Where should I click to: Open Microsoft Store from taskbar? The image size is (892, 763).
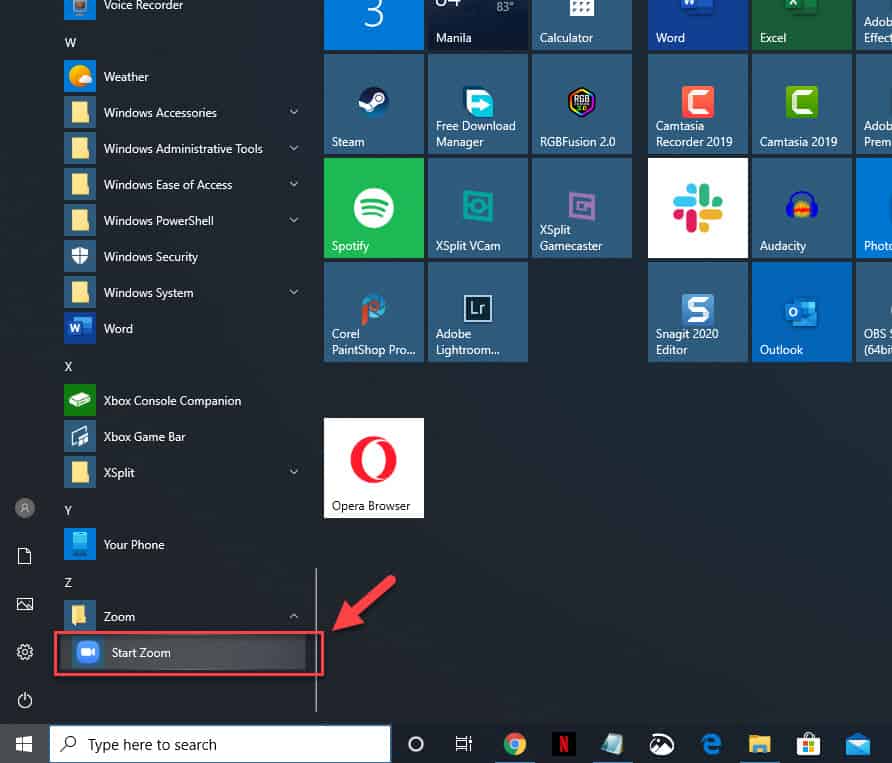click(808, 744)
